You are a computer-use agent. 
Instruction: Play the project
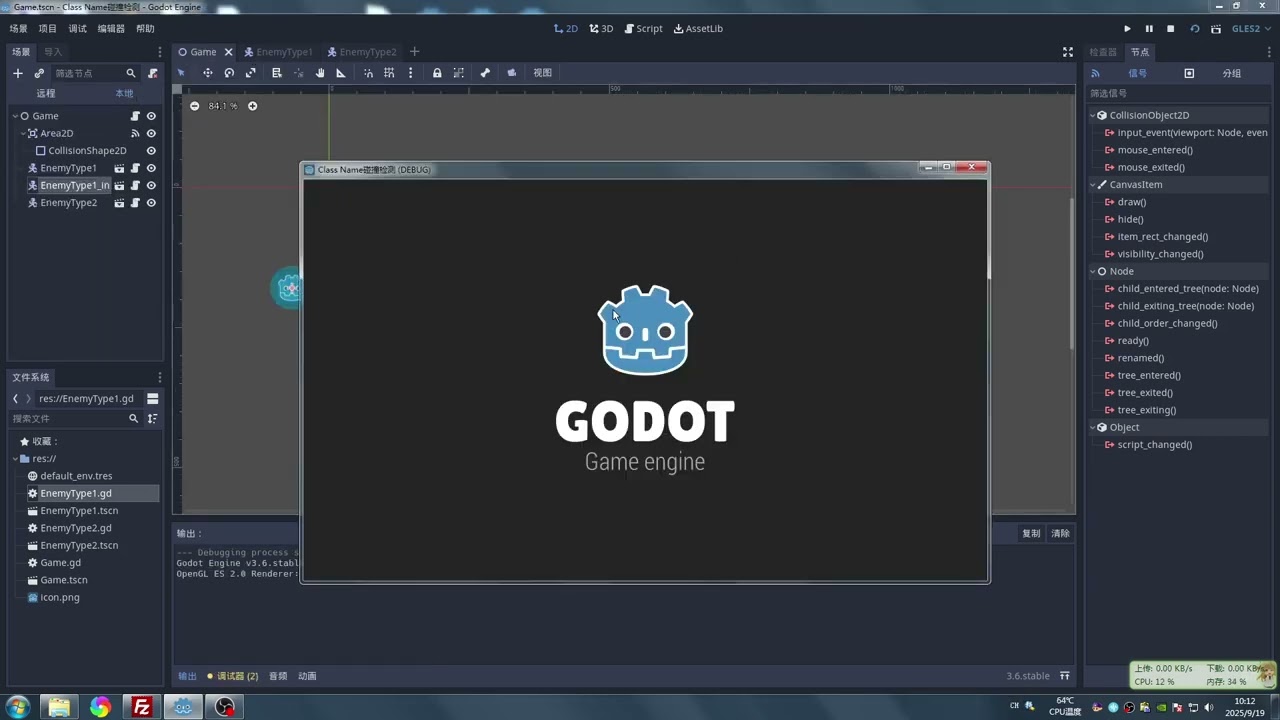1127,29
